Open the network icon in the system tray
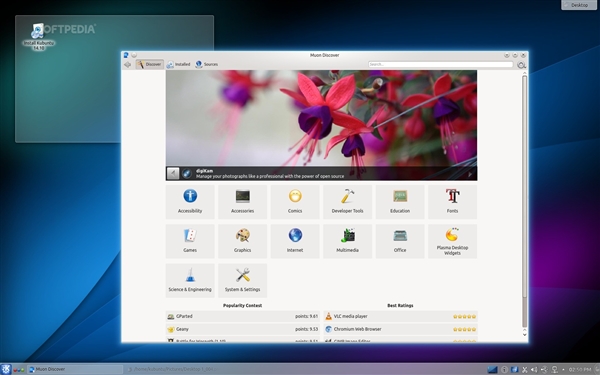This screenshot has width=600, height=375. 554,370
